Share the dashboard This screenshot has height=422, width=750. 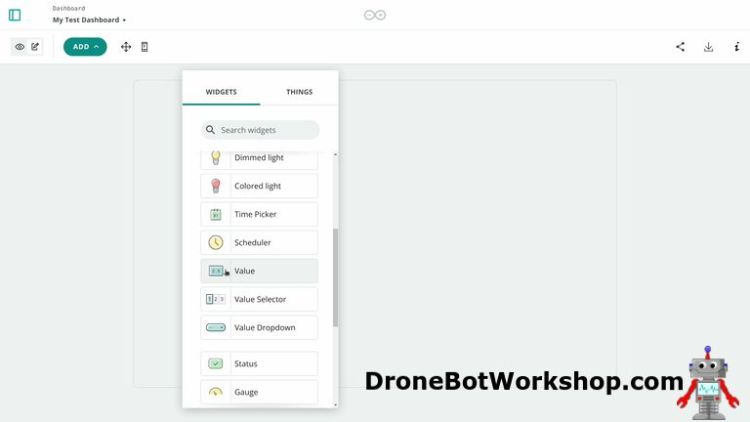tap(680, 47)
